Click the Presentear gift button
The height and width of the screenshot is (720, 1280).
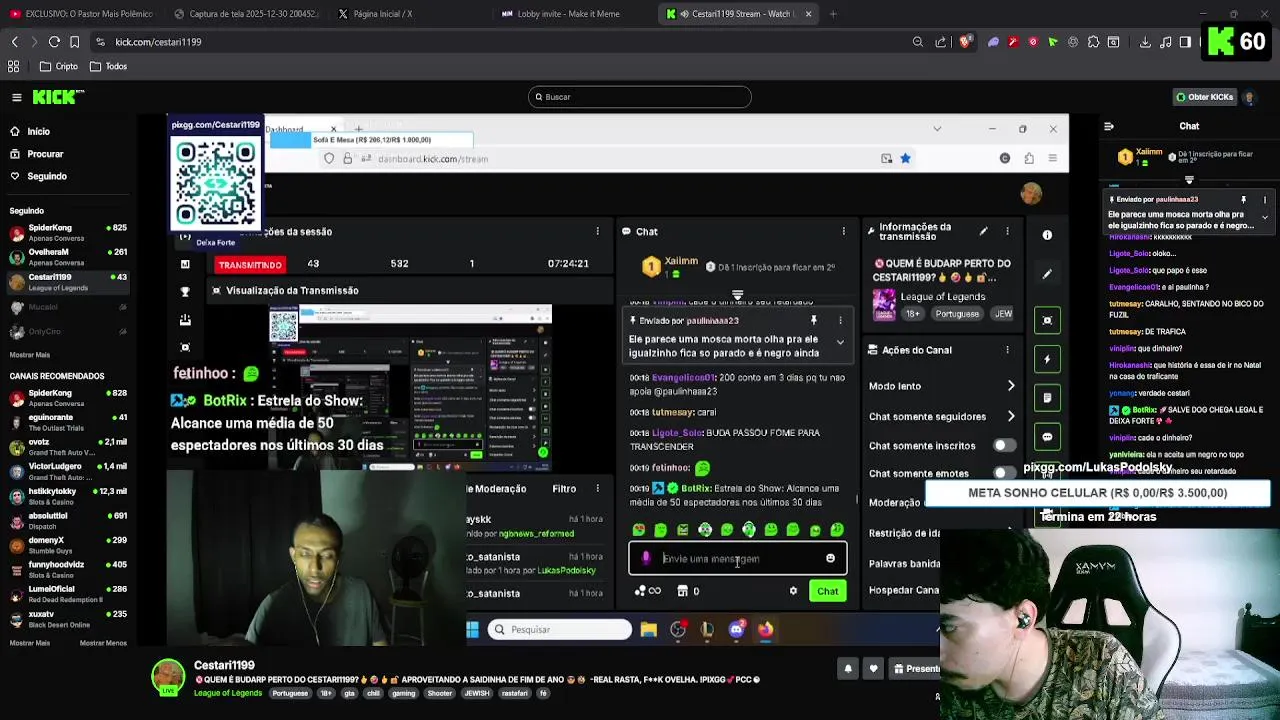point(917,669)
